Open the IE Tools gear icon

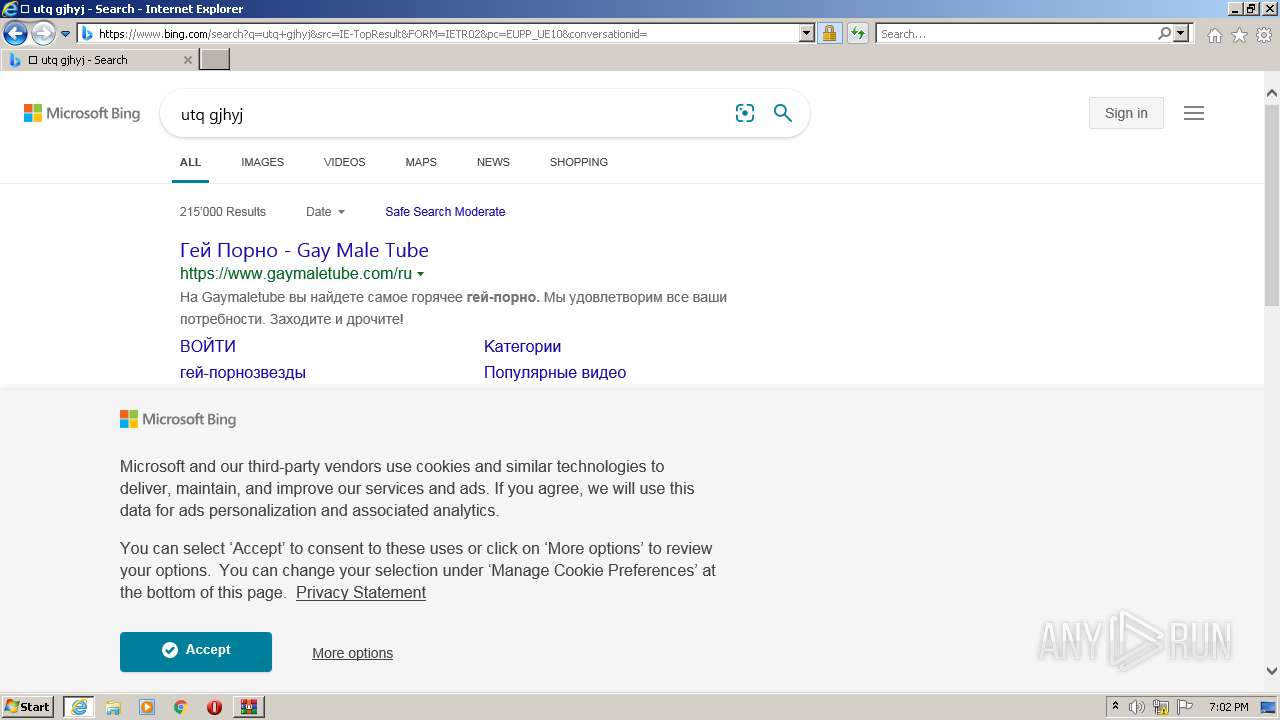pyautogui.click(x=1264, y=35)
